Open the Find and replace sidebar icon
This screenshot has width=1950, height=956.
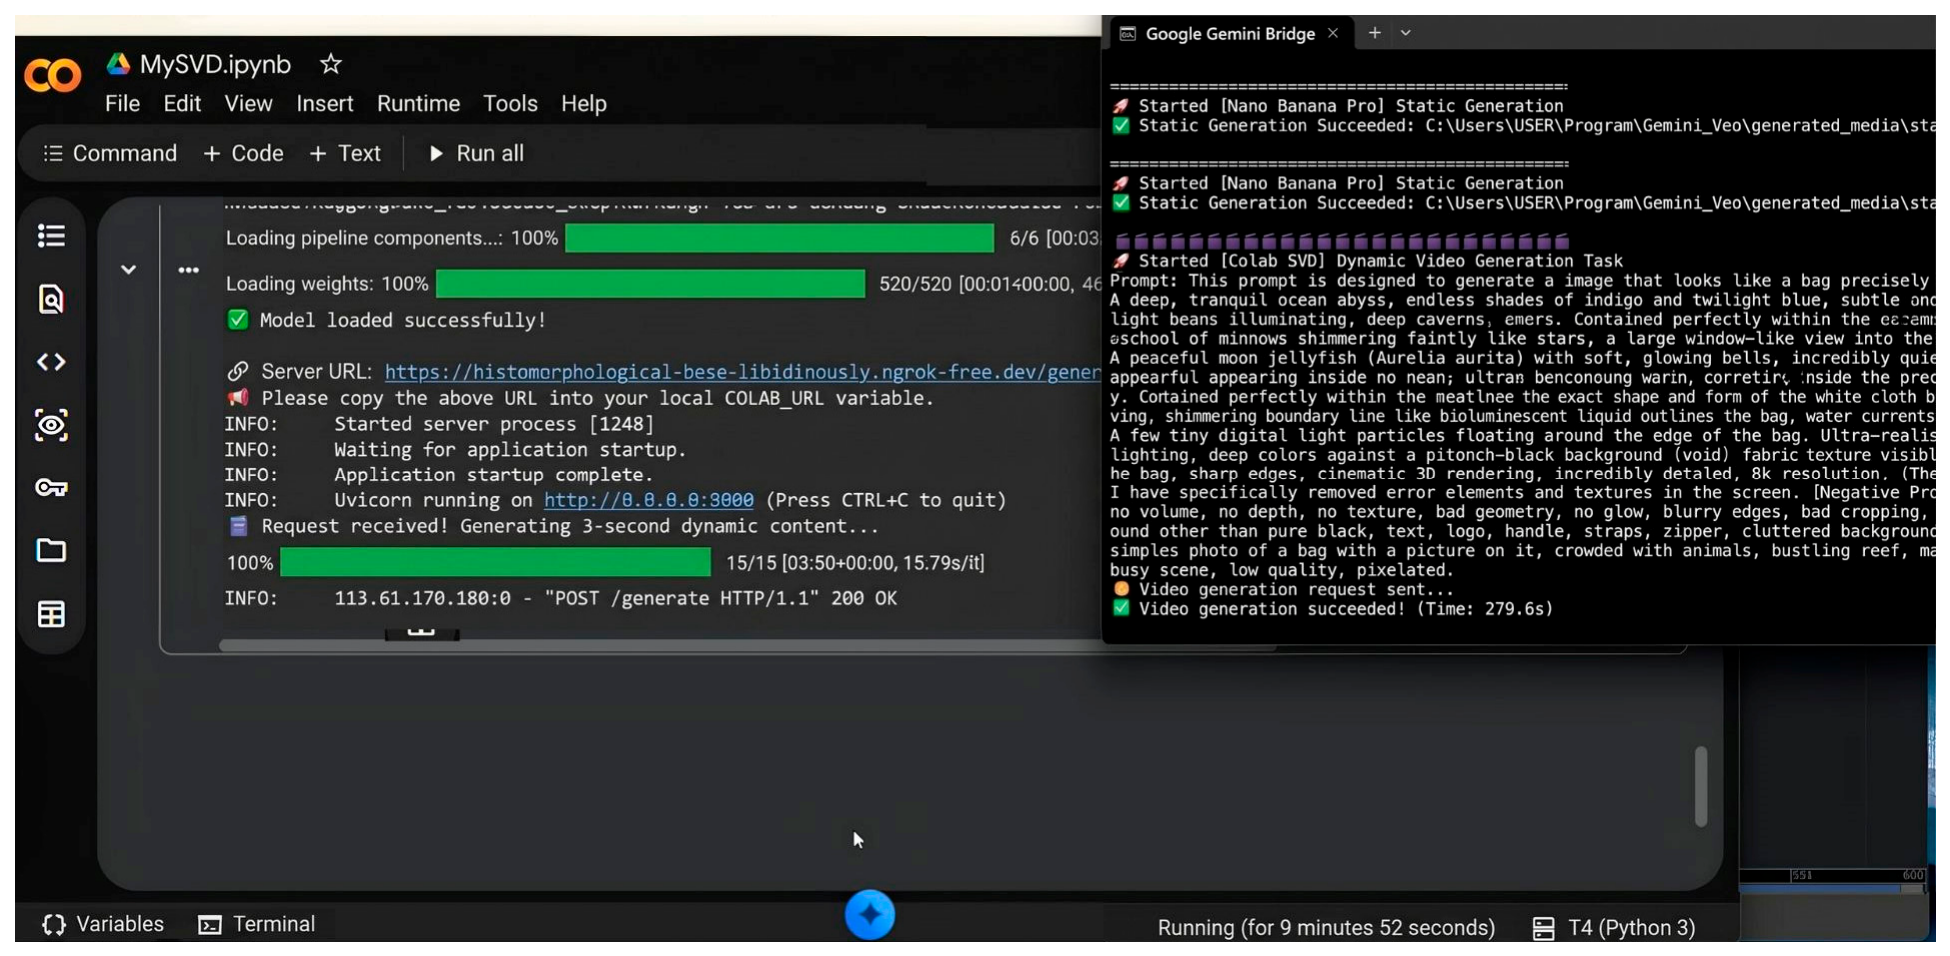click(x=51, y=299)
